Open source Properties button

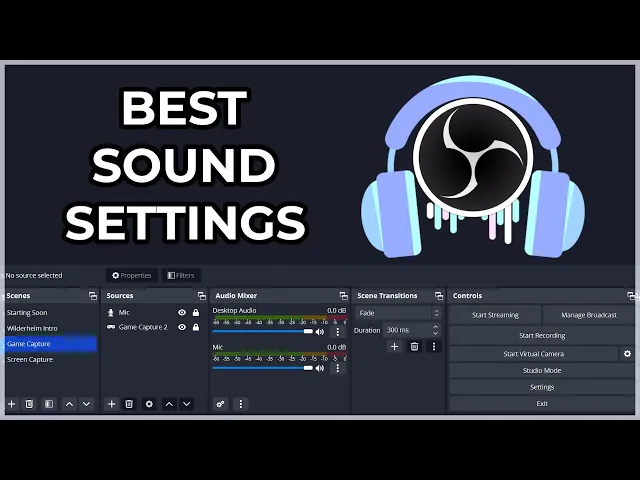[132, 276]
